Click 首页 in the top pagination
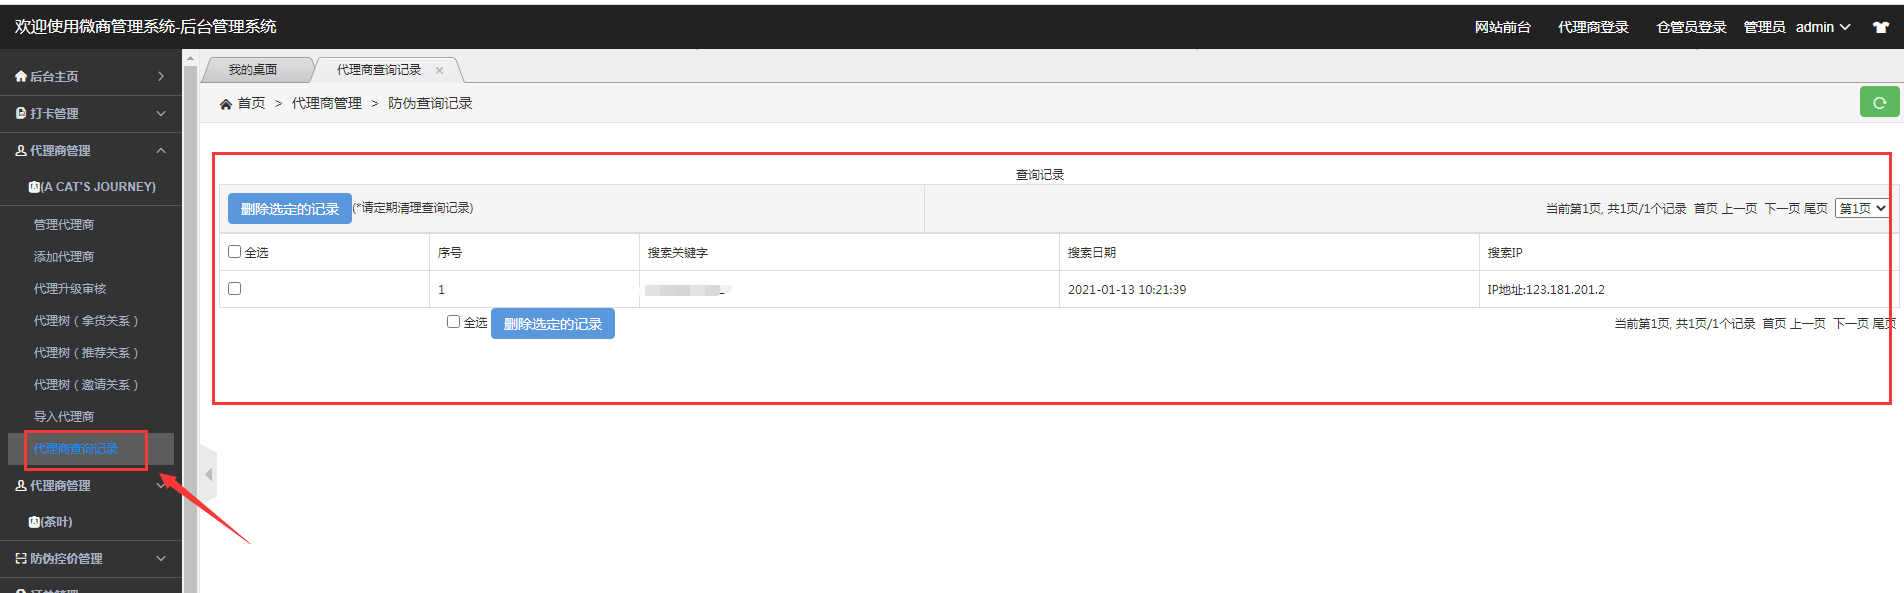 click(x=1706, y=208)
